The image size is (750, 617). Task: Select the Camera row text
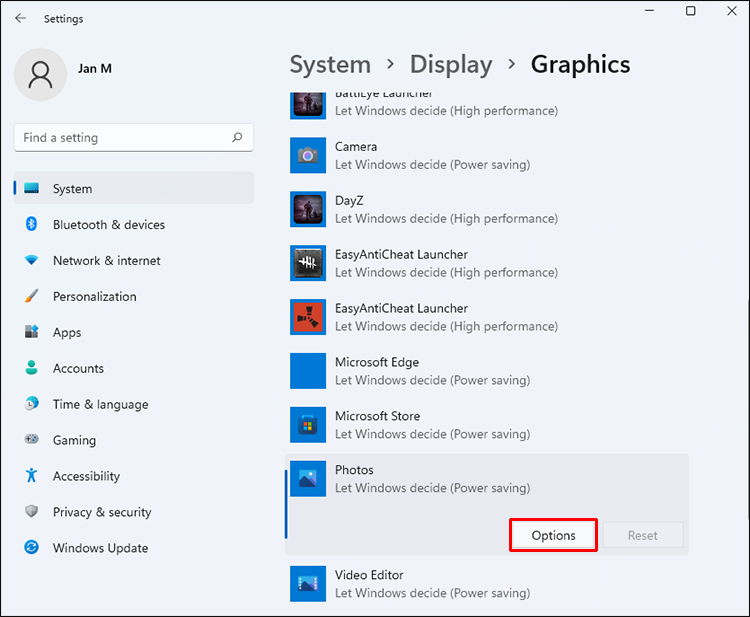(356, 146)
